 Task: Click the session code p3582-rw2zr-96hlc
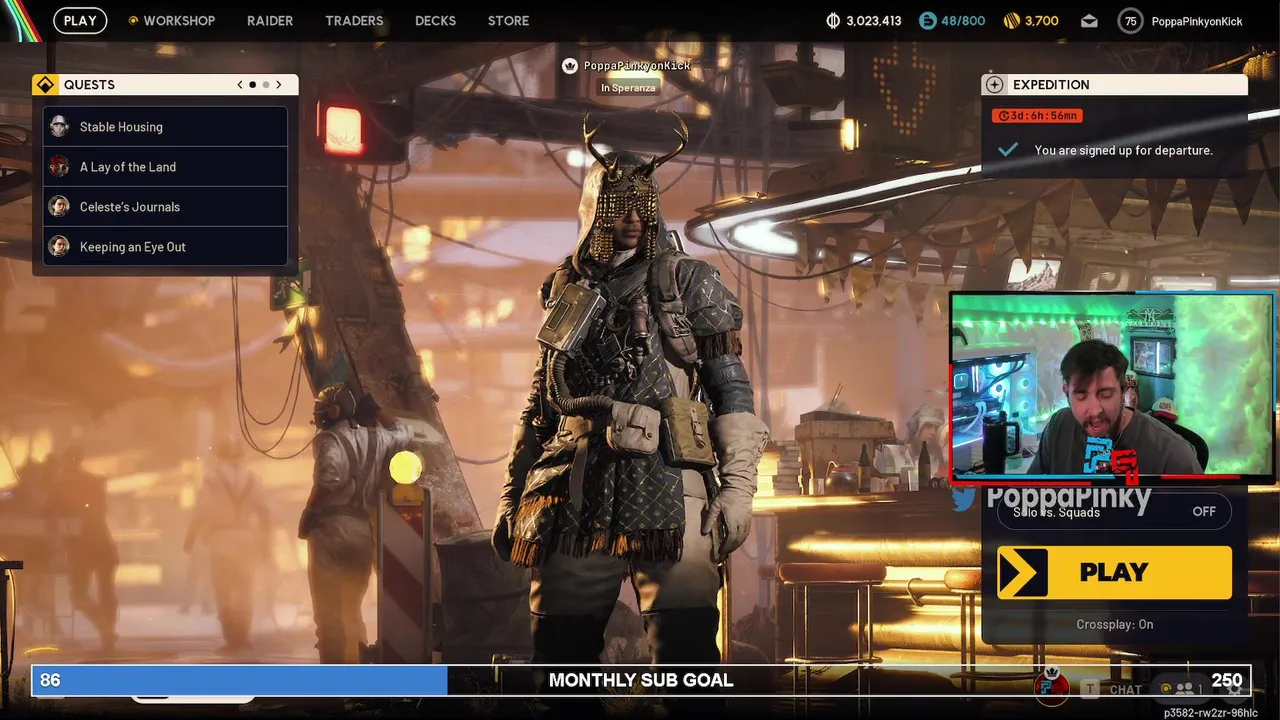pyautogui.click(x=1211, y=712)
